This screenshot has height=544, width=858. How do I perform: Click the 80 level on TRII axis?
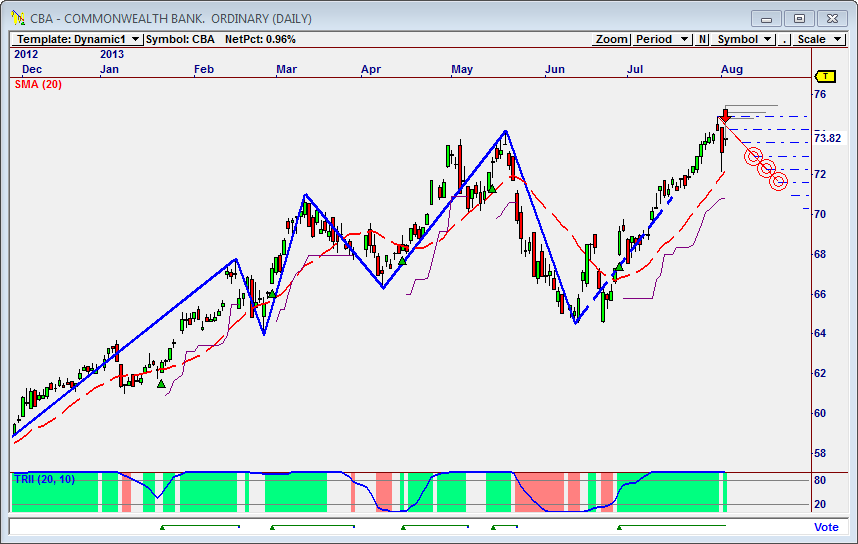click(820, 480)
